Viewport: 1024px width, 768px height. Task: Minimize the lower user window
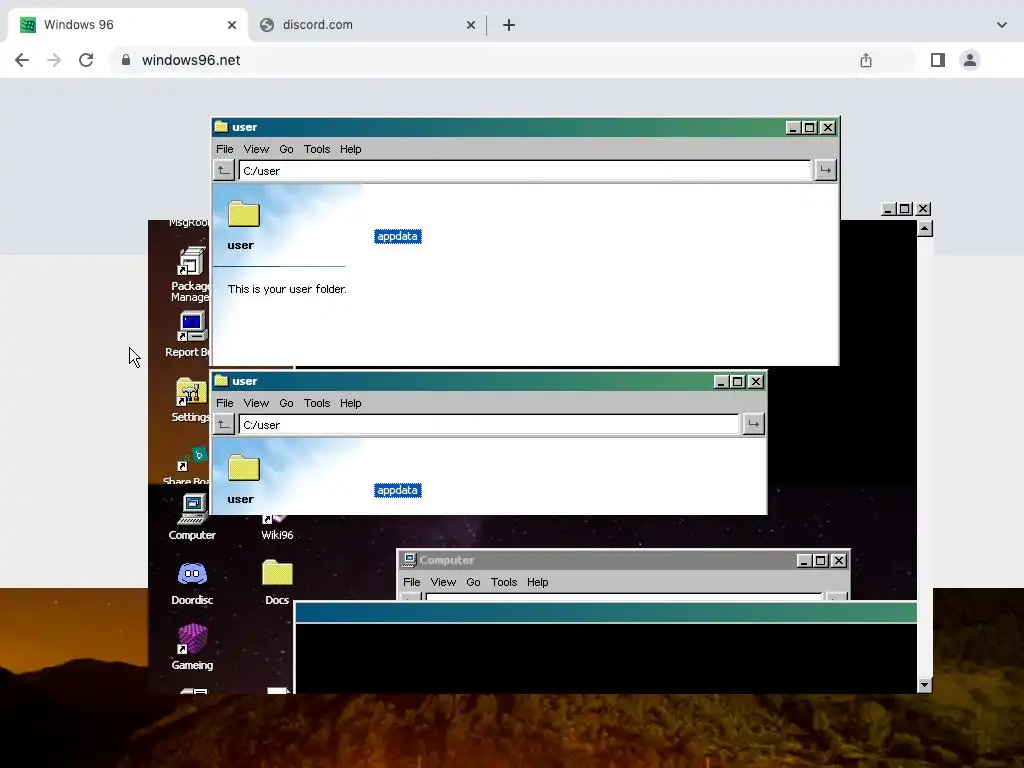click(721, 381)
